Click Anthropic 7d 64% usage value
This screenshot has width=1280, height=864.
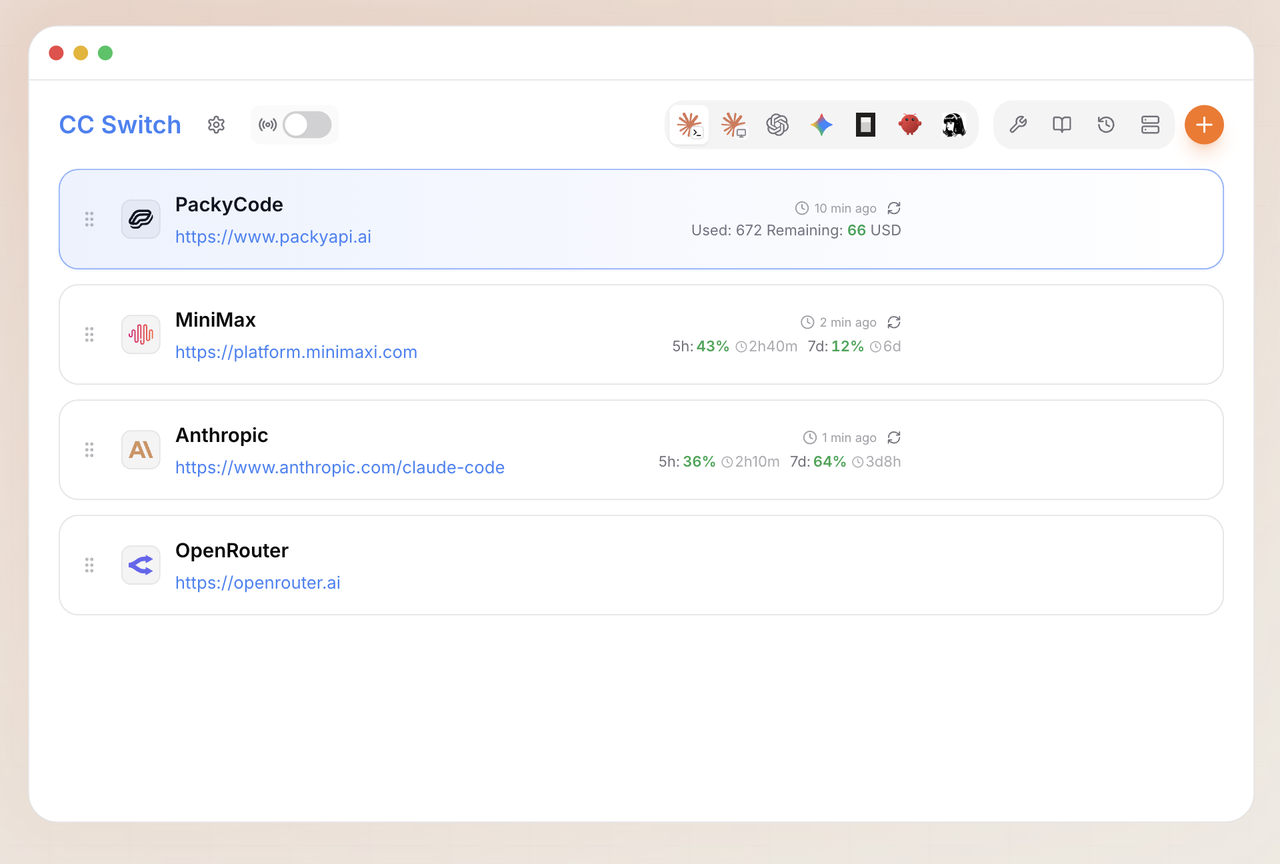click(830, 461)
